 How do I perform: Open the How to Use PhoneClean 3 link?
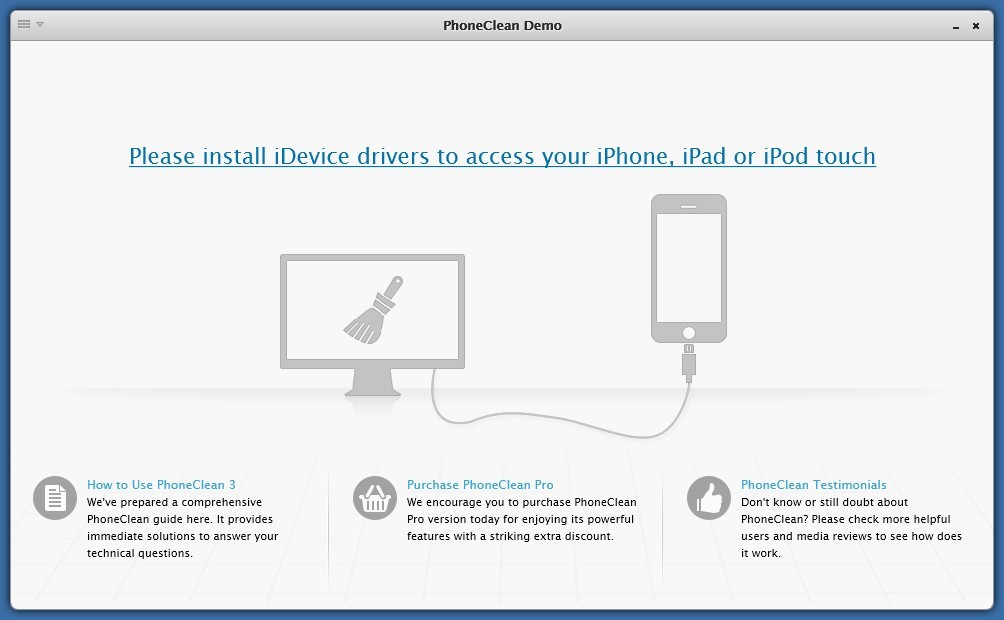tap(161, 485)
